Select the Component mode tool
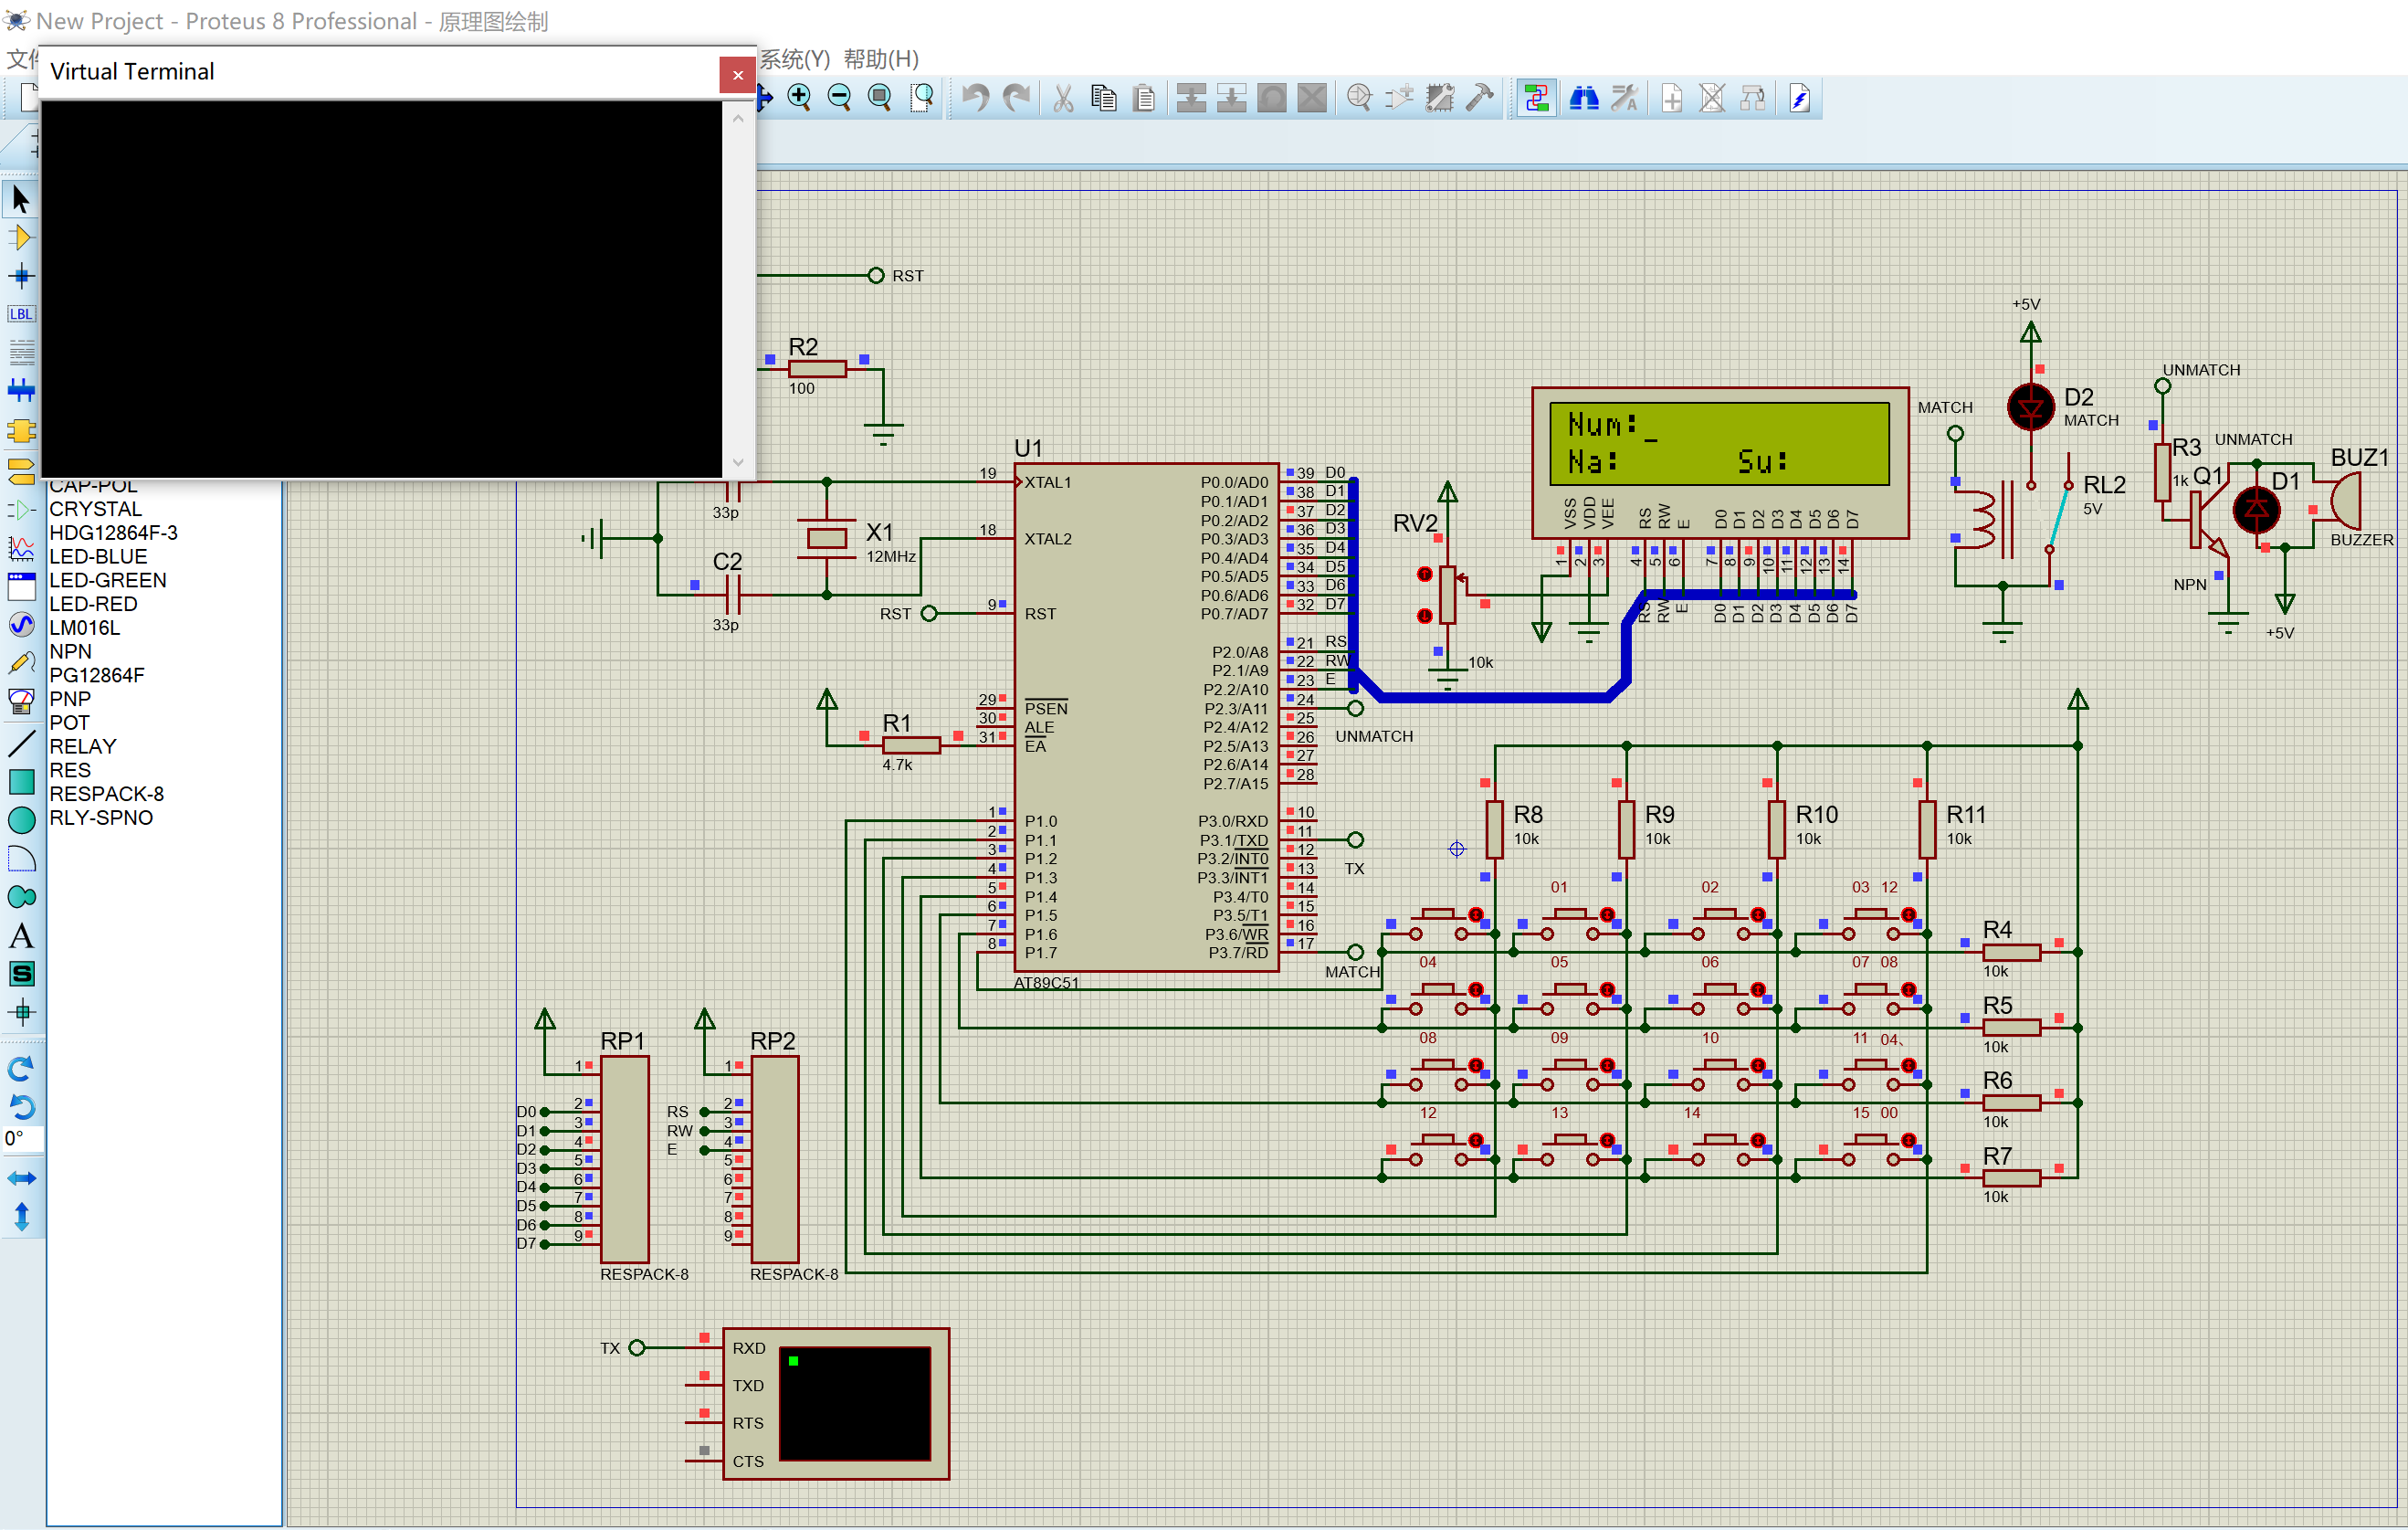 coord(21,238)
